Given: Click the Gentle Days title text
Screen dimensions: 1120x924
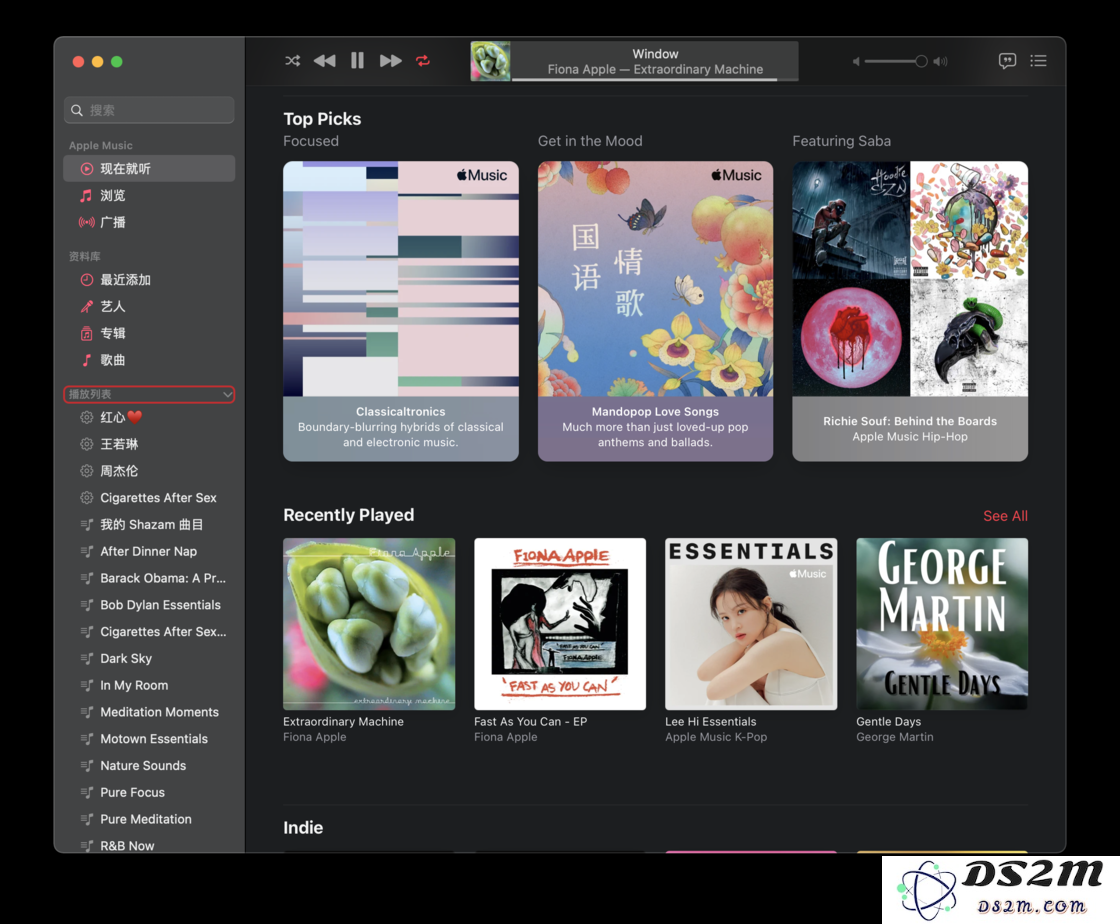Looking at the screenshot, I should pyautogui.click(x=889, y=721).
